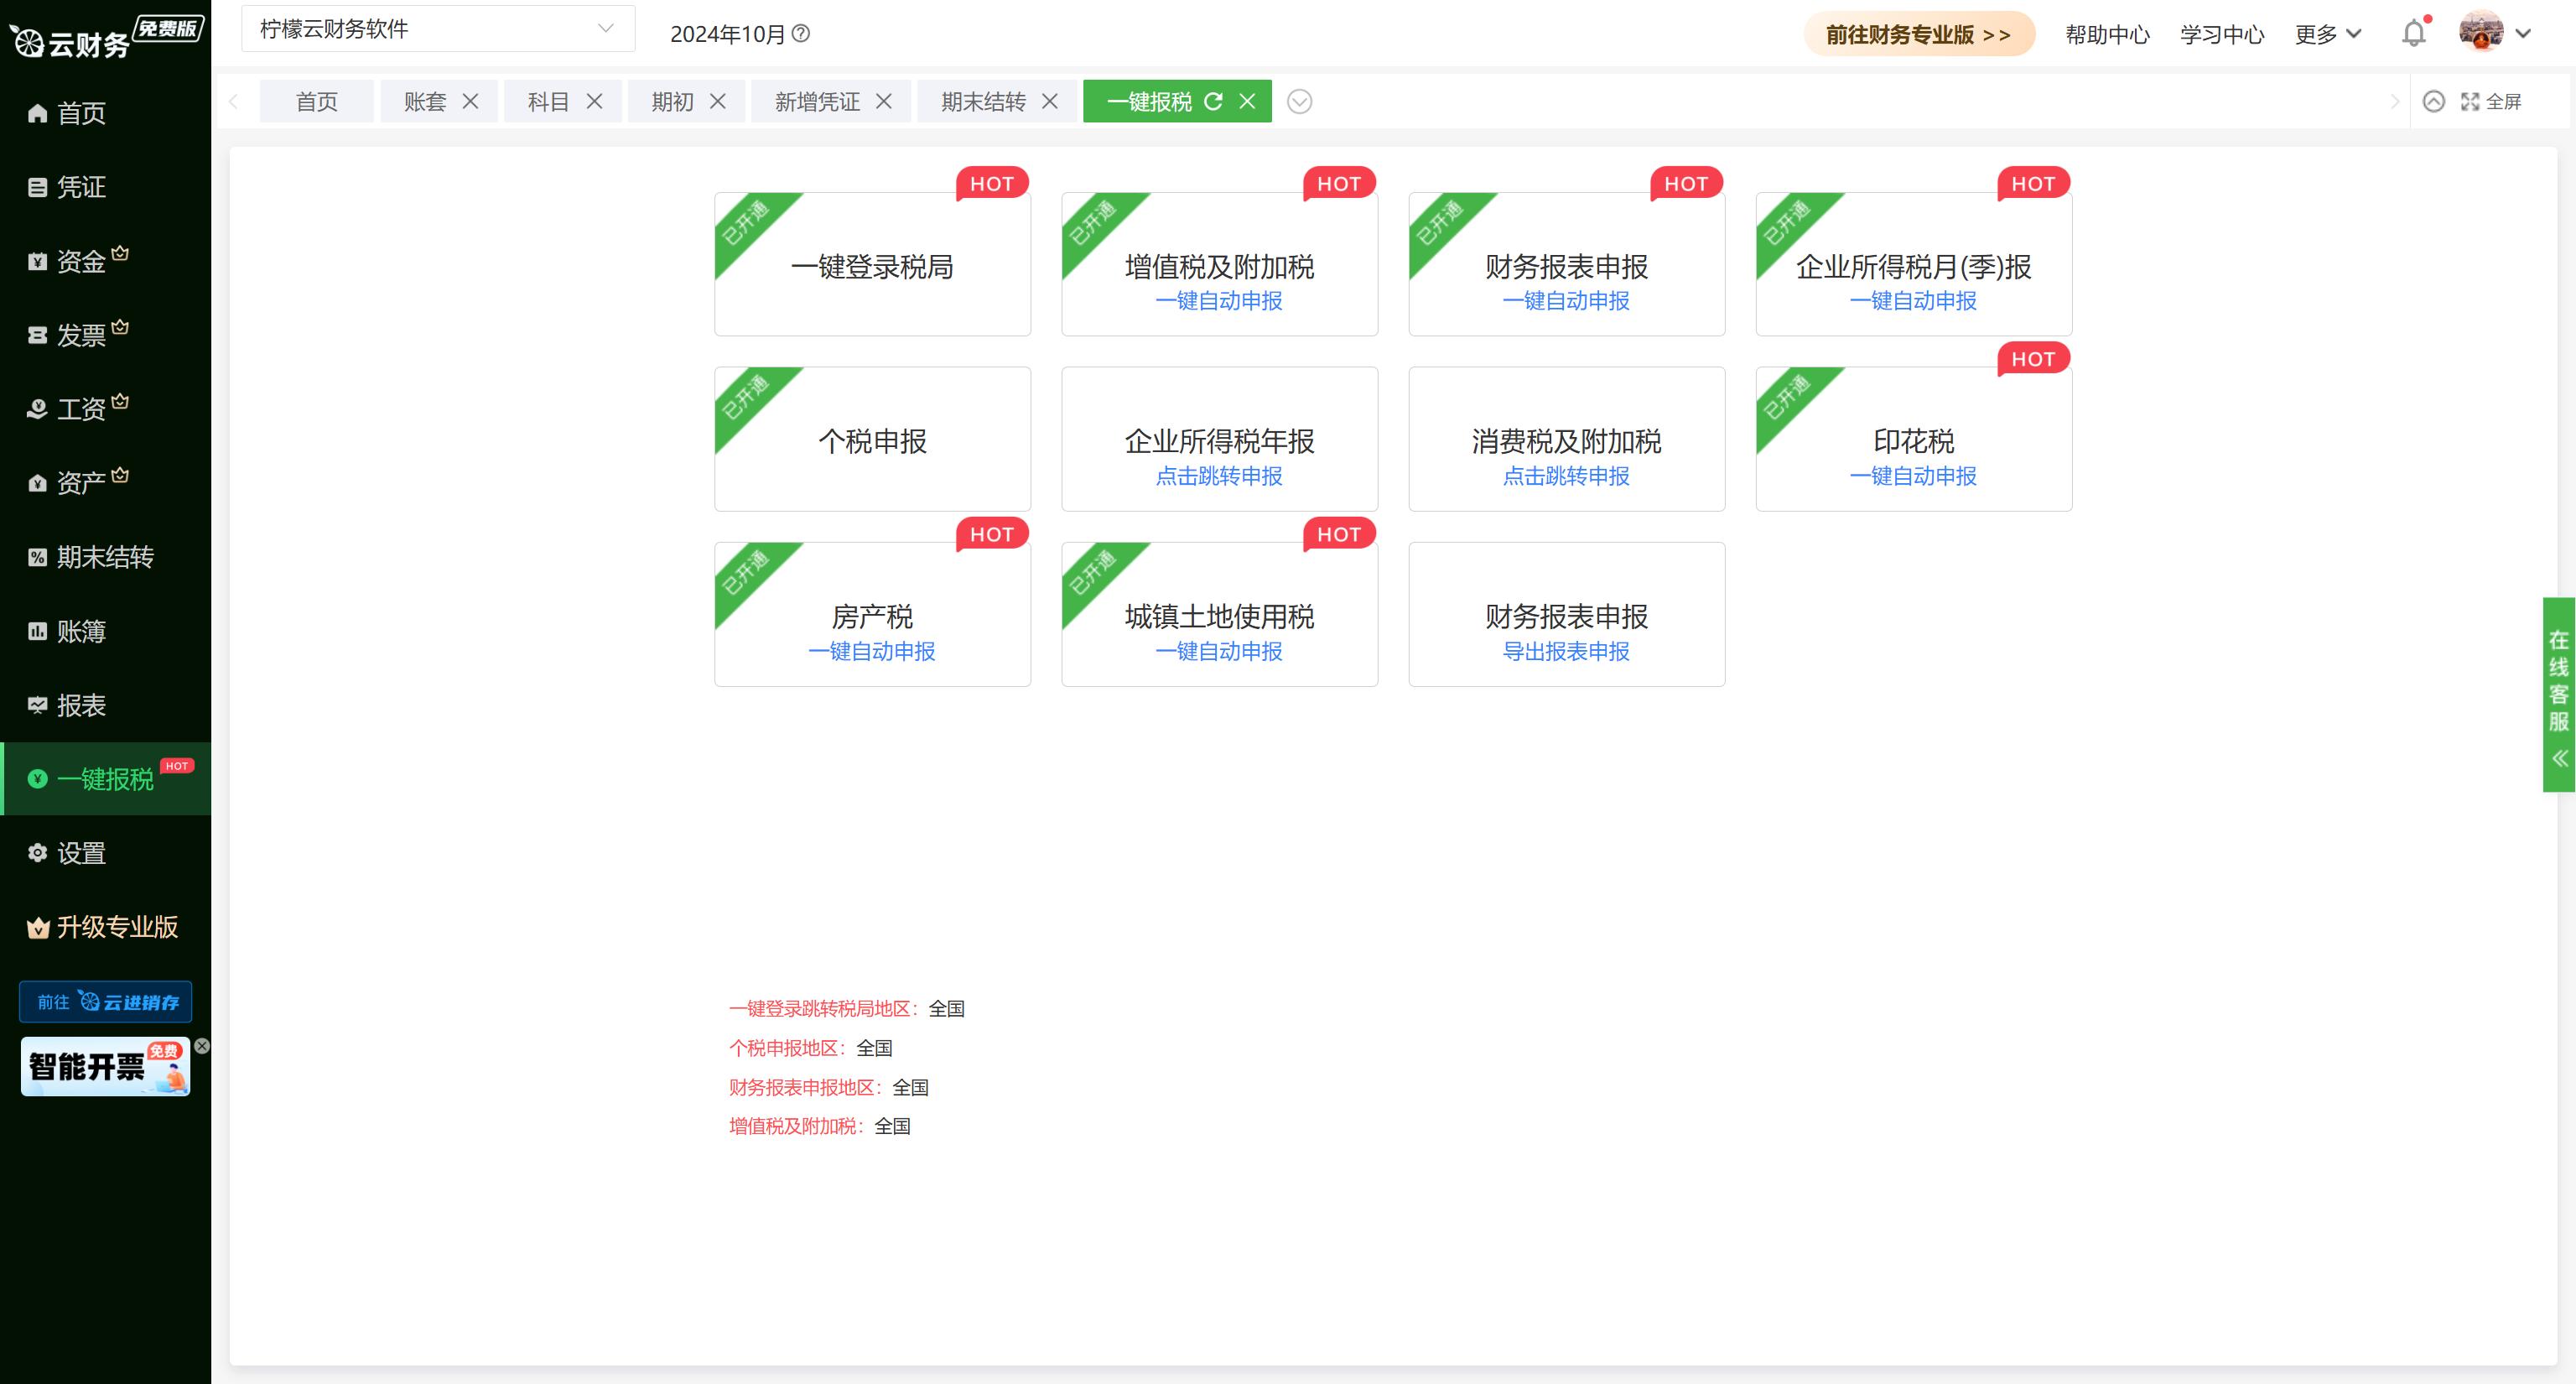This screenshot has height=1384, width=2576.
Task: Open the 凭证 (vouchers) section
Action: click(82, 187)
